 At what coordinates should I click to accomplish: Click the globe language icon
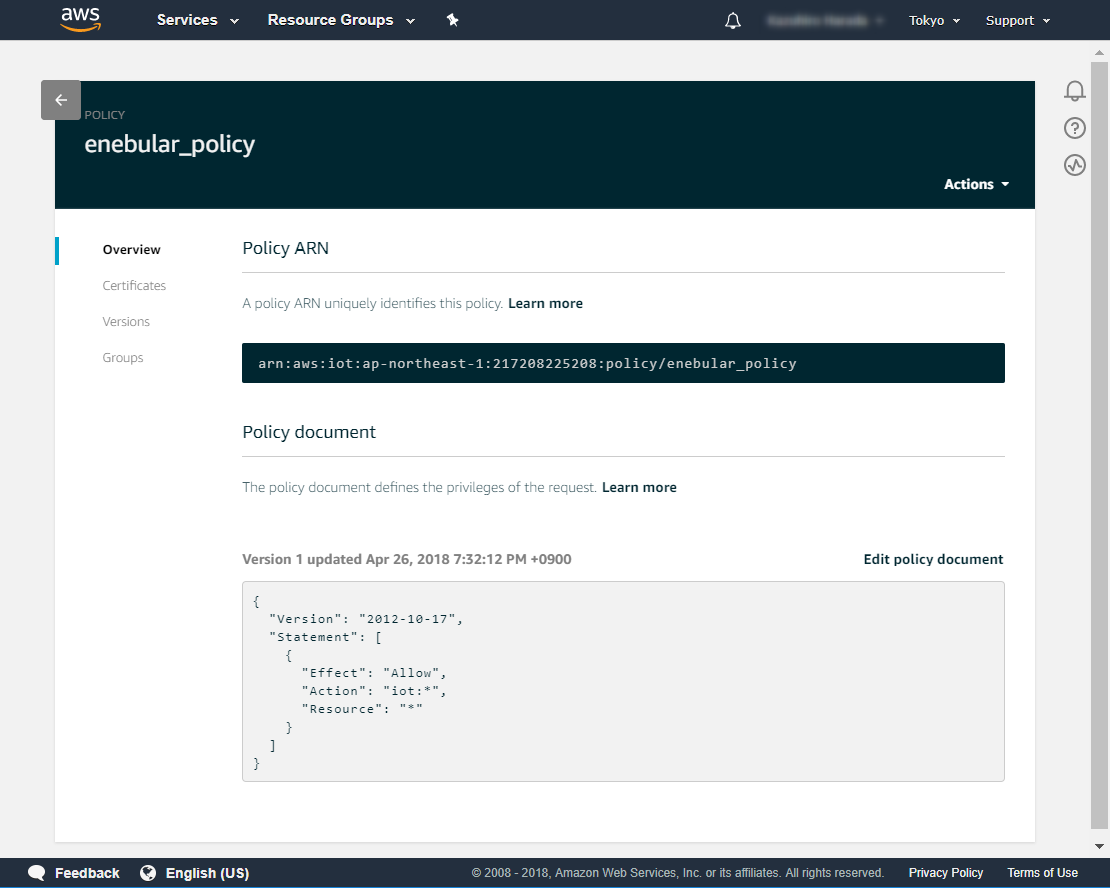click(x=148, y=873)
